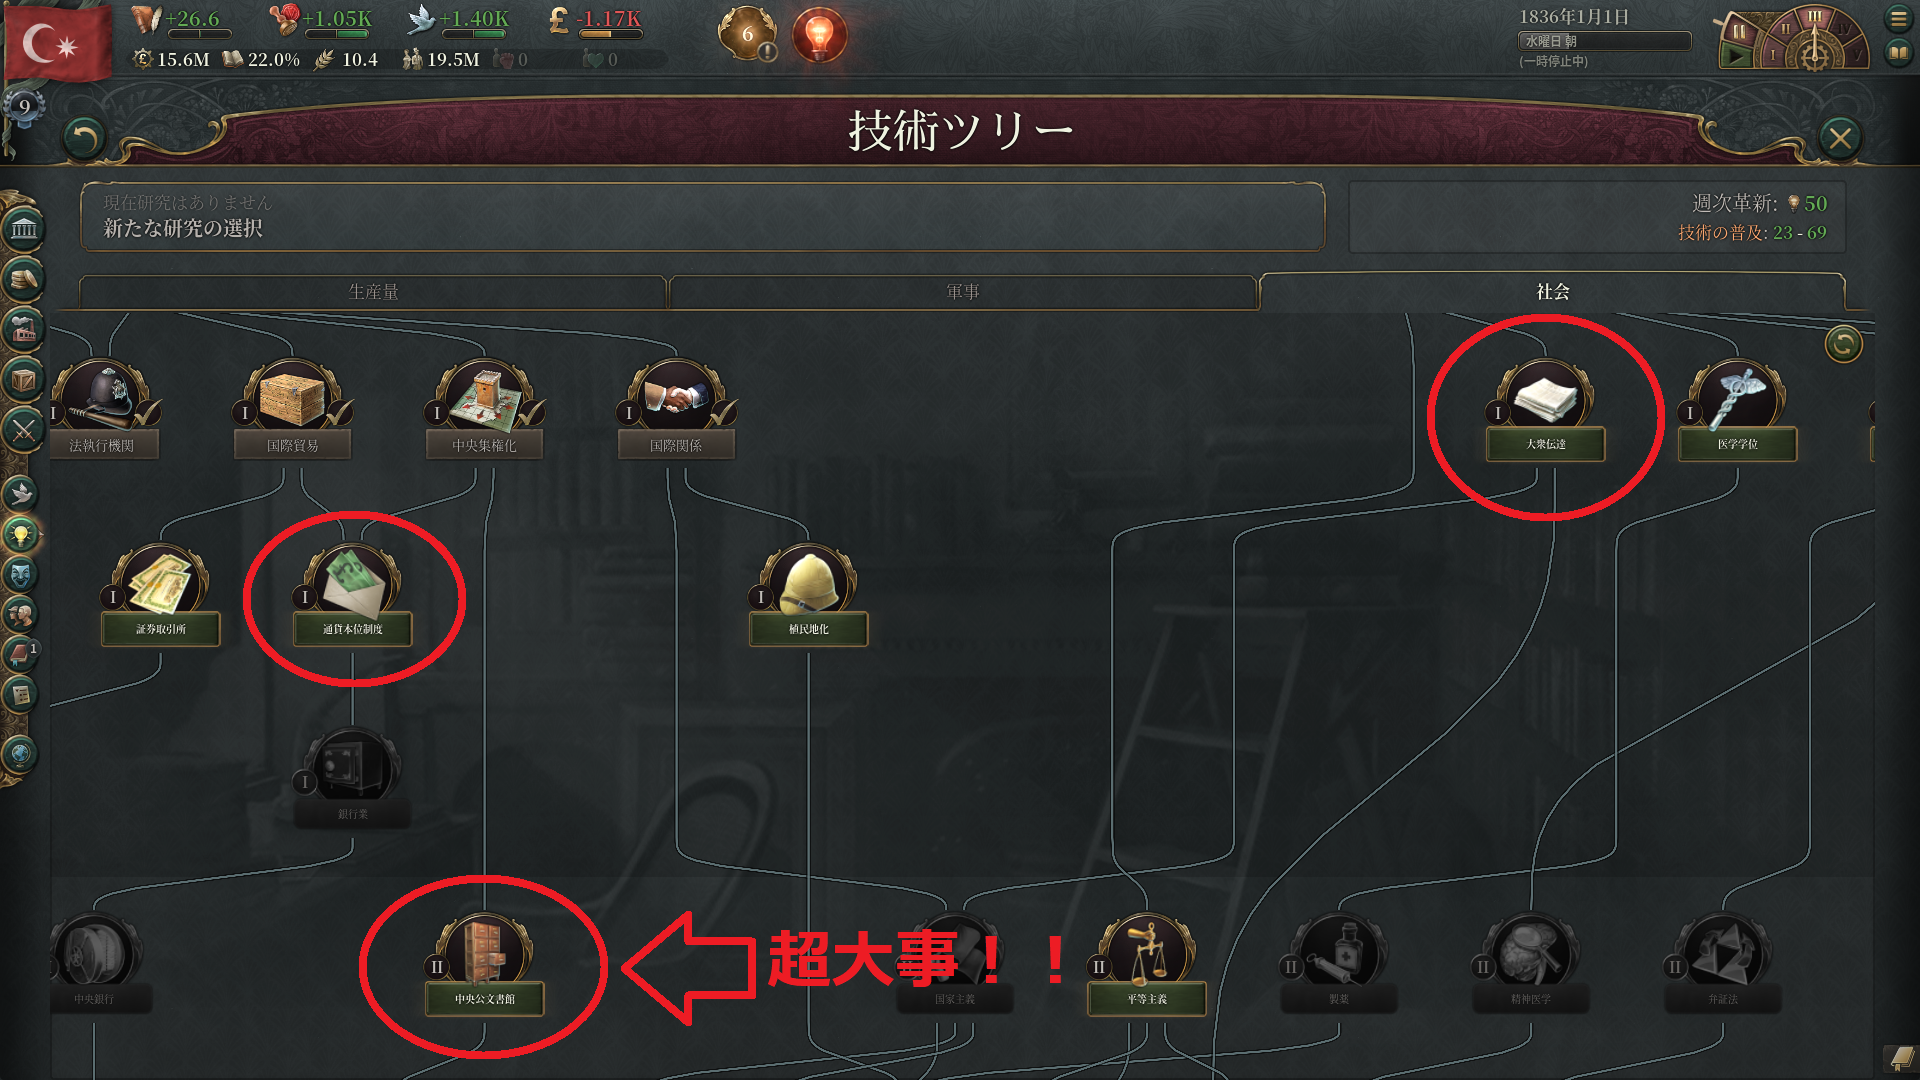Select the 植民地化 pith helmet technology

point(808,596)
